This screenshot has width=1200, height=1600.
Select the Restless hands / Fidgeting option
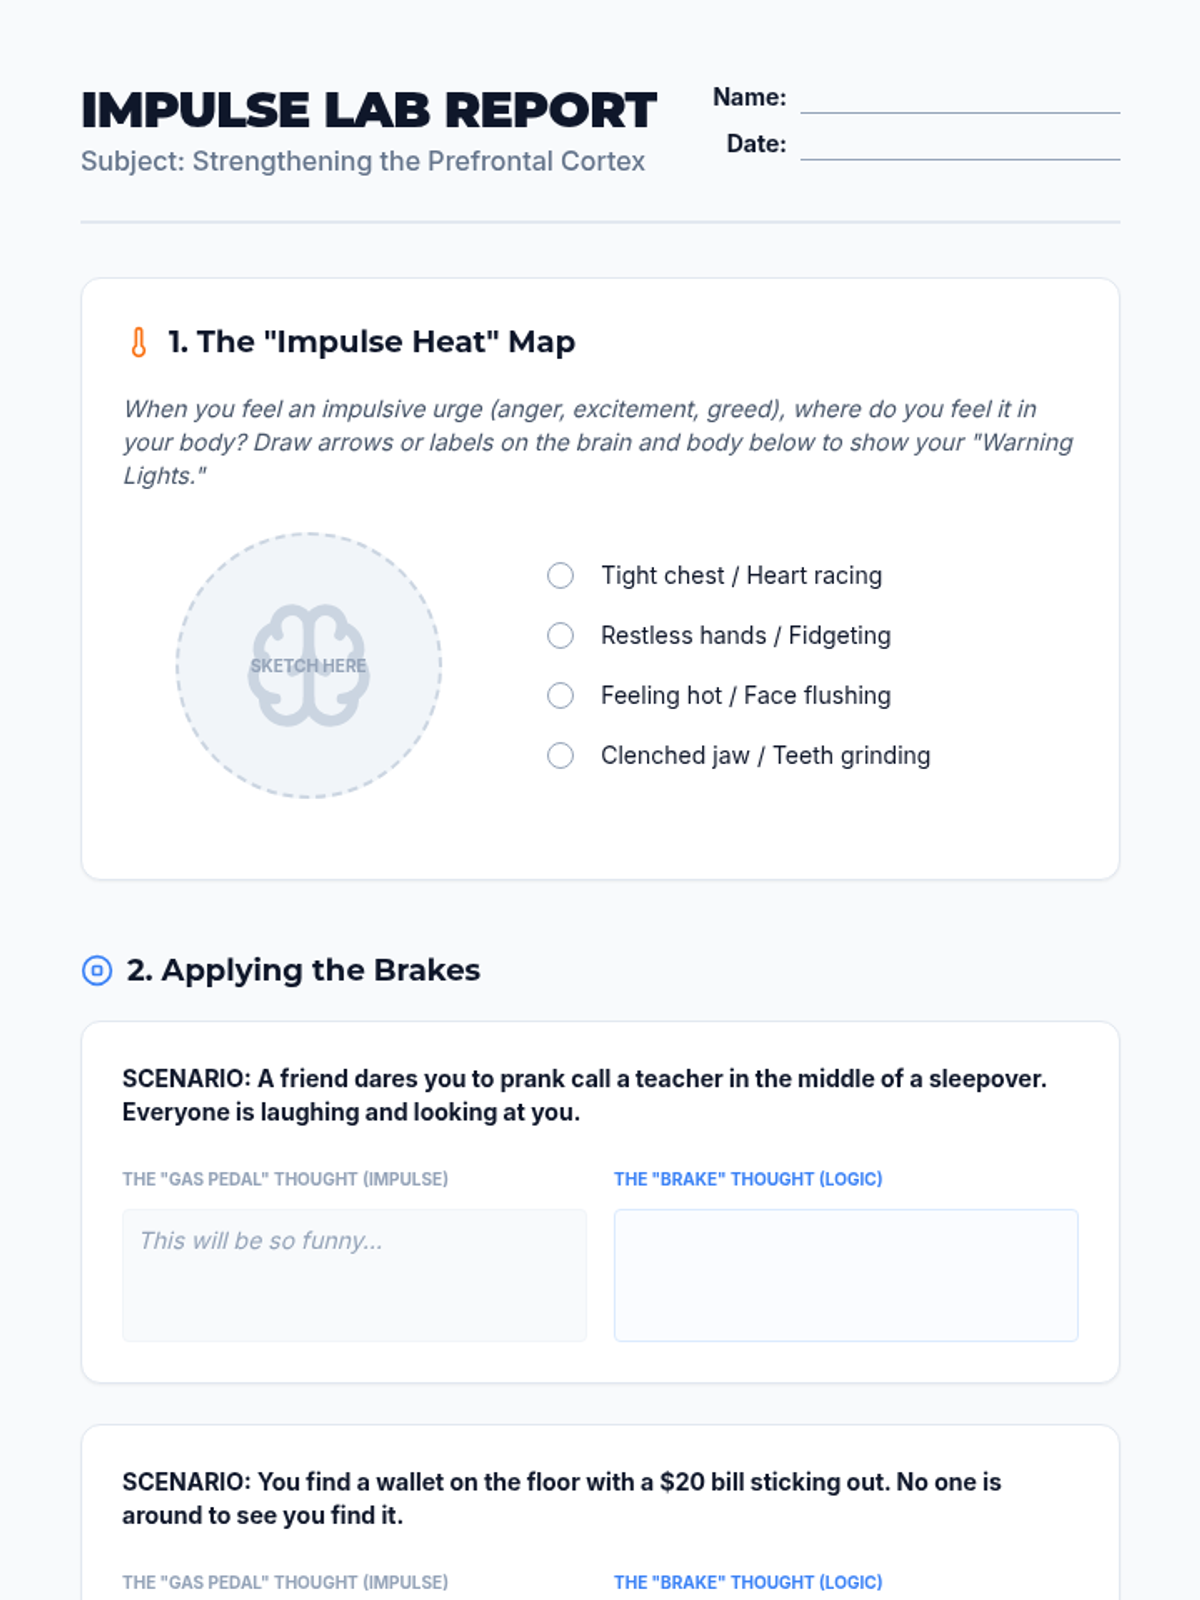(x=560, y=636)
